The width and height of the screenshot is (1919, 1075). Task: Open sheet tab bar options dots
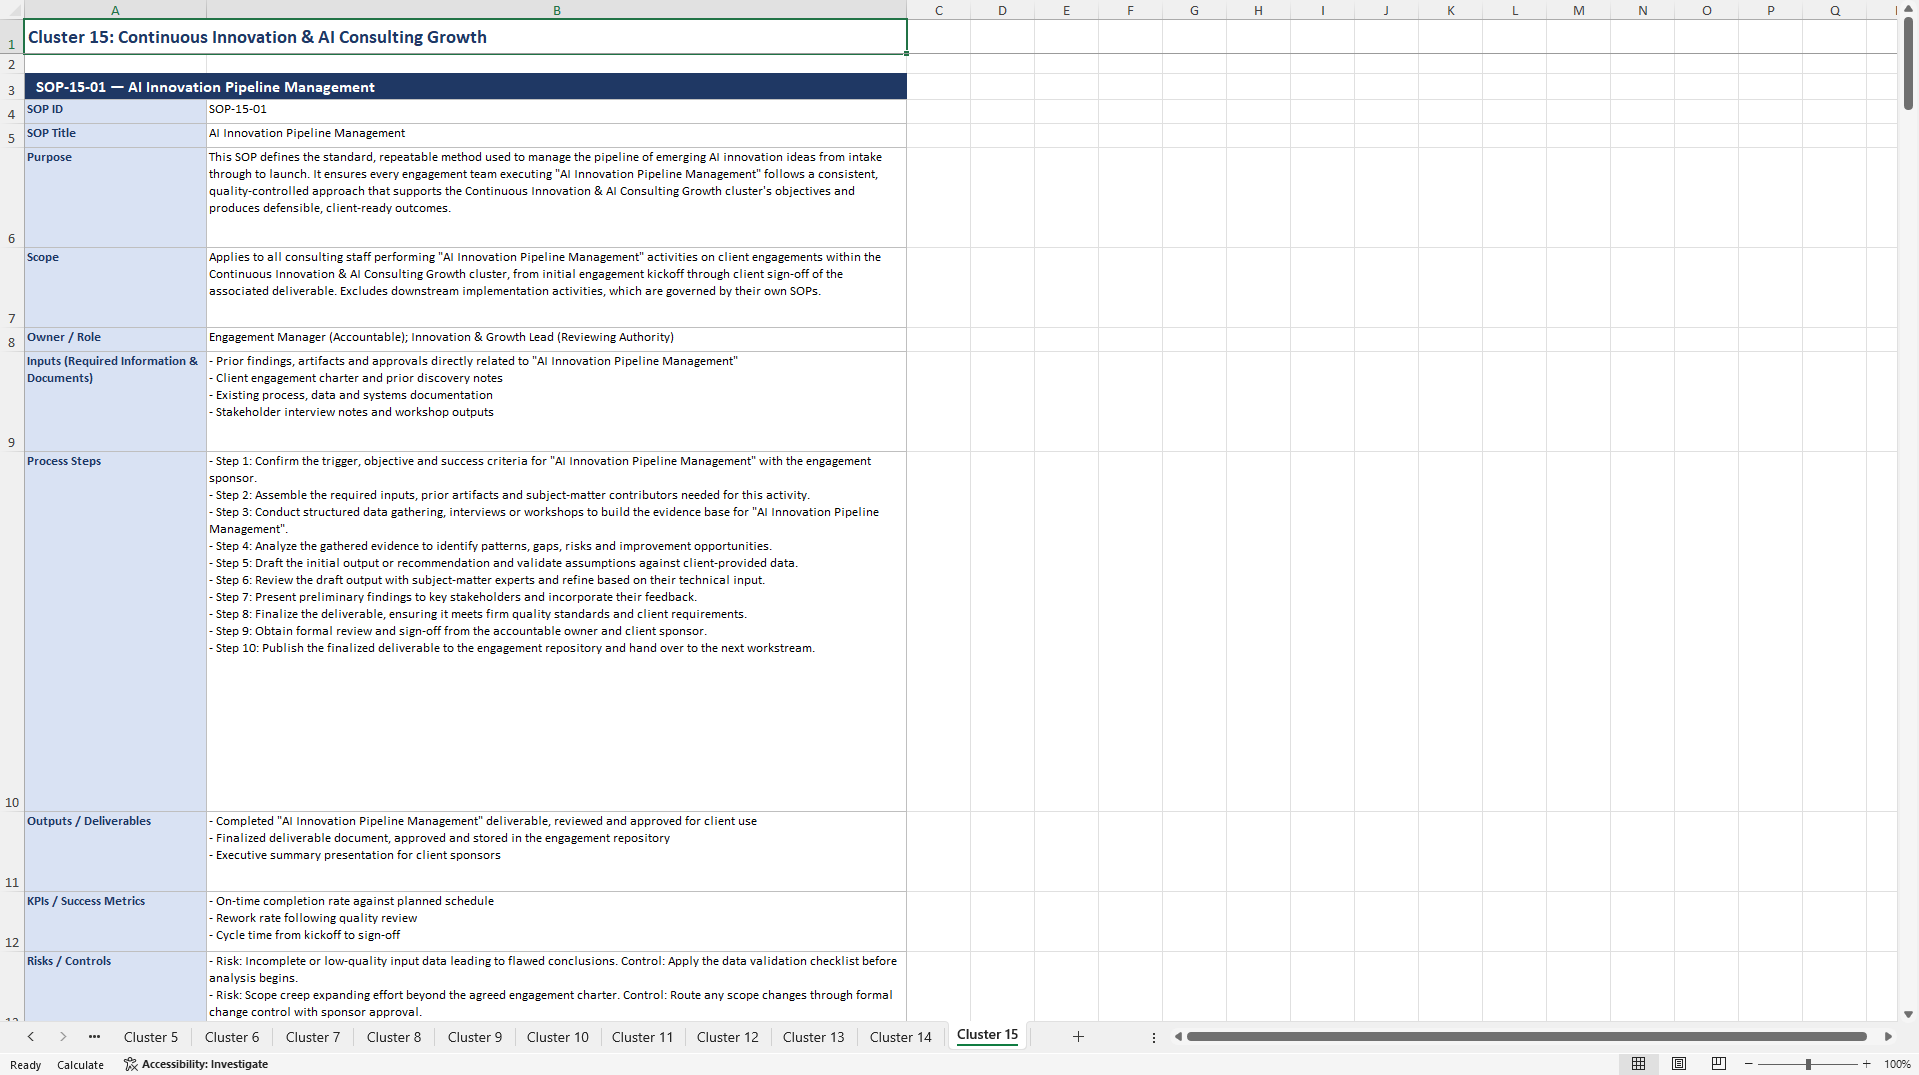click(1154, 1038)
